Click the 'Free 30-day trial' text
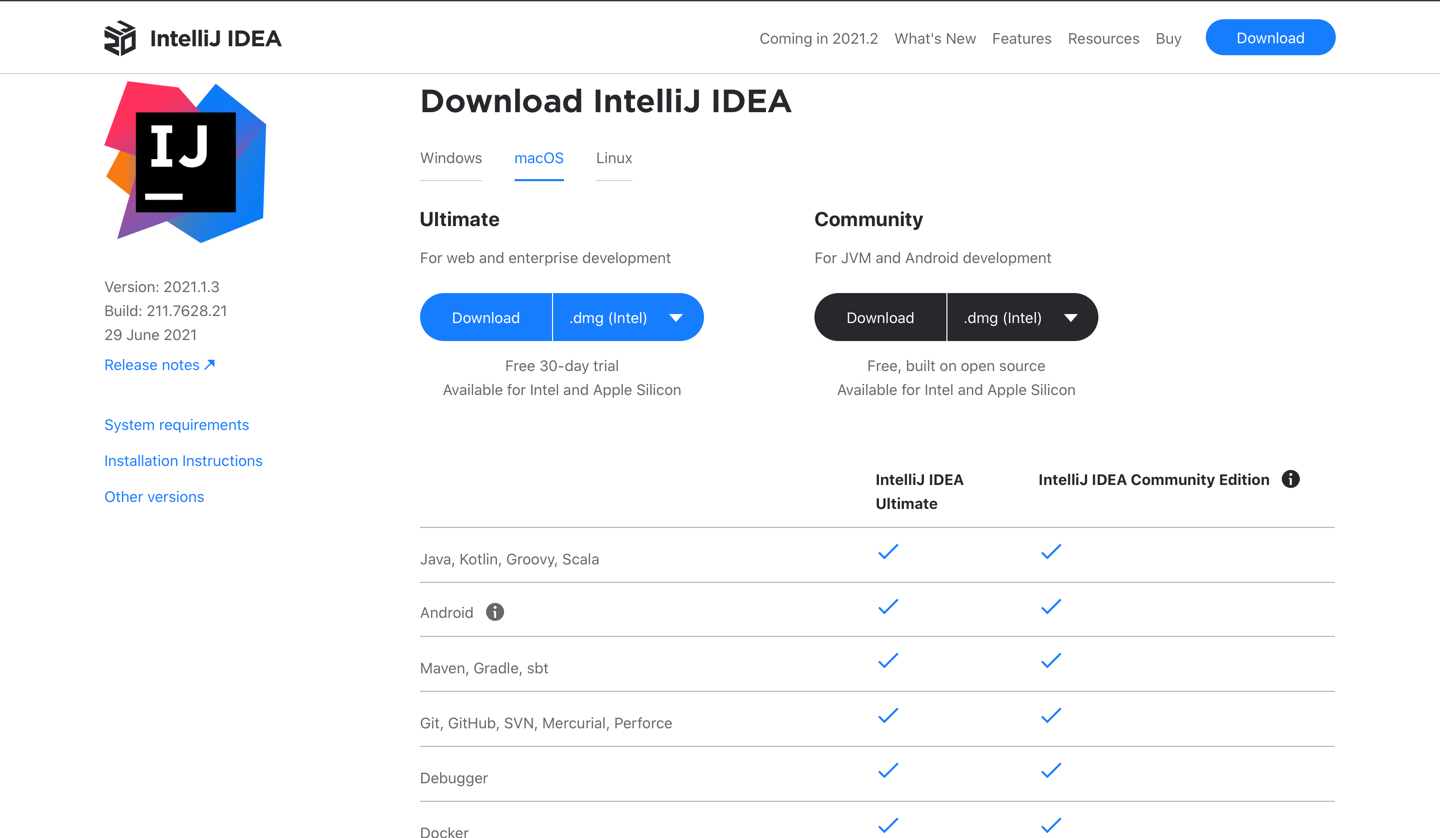Viewport: 1440px width, 838px height. click(562, 366)
